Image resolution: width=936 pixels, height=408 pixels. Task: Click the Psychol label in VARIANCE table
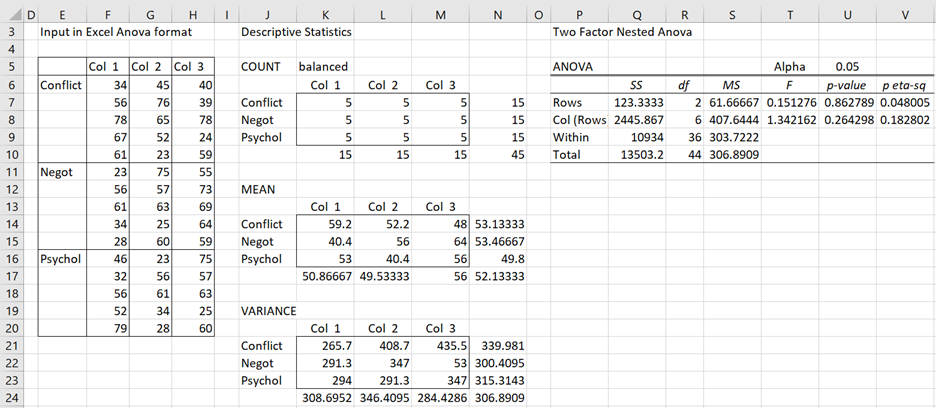click(x=261, y=381)
